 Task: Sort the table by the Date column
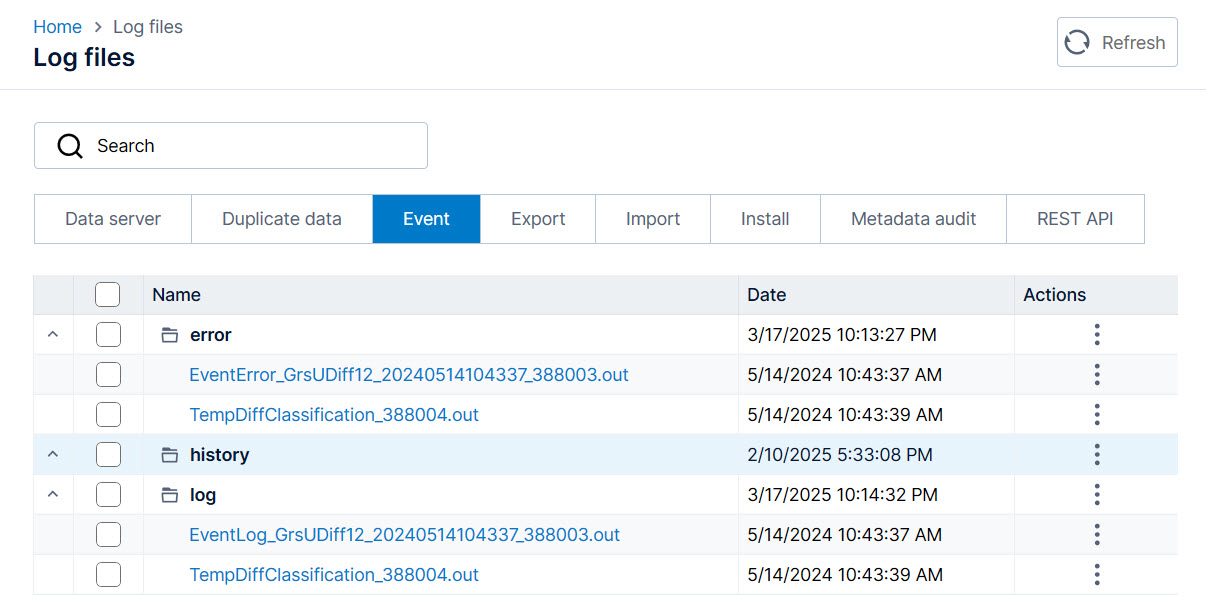point(766,294)
